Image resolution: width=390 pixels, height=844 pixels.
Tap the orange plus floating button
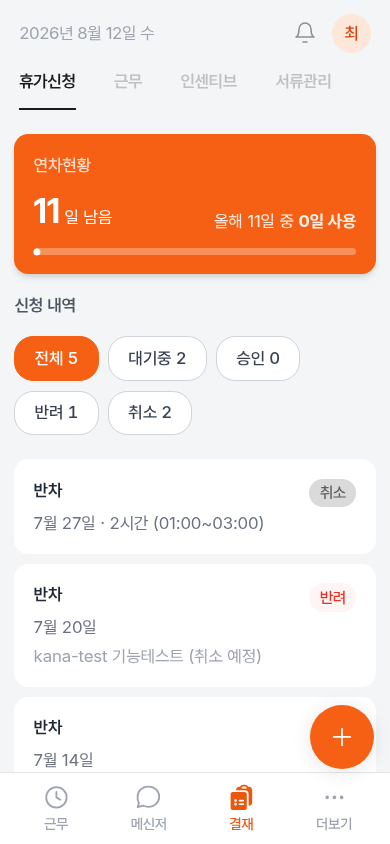342,737
